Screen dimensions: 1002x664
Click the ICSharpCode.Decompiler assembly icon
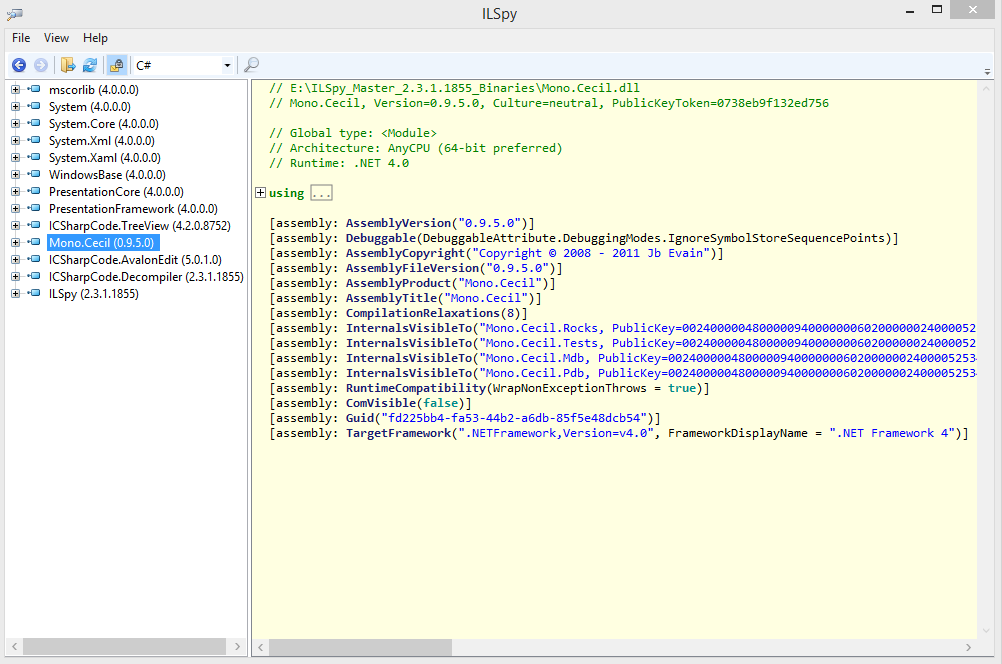(x=34, y=276)
